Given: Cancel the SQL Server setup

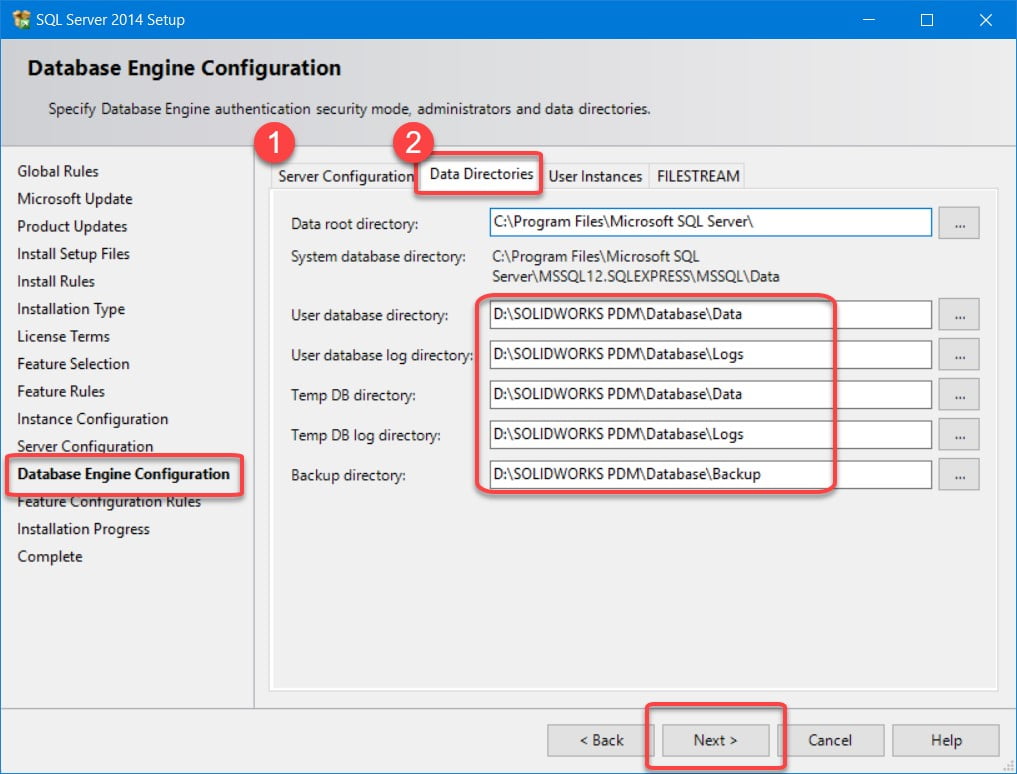Looking at the screenshot, I should (x=830, y=740).
